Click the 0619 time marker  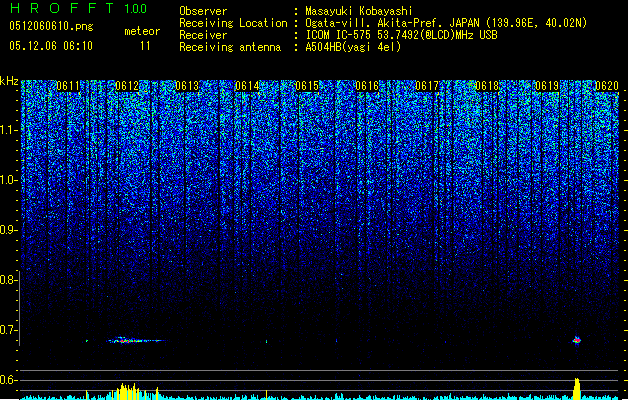pos(547,86)
